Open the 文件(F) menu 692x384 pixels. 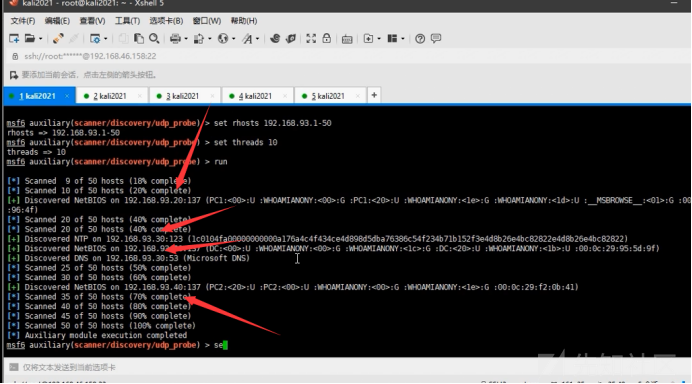coord(23,21)
